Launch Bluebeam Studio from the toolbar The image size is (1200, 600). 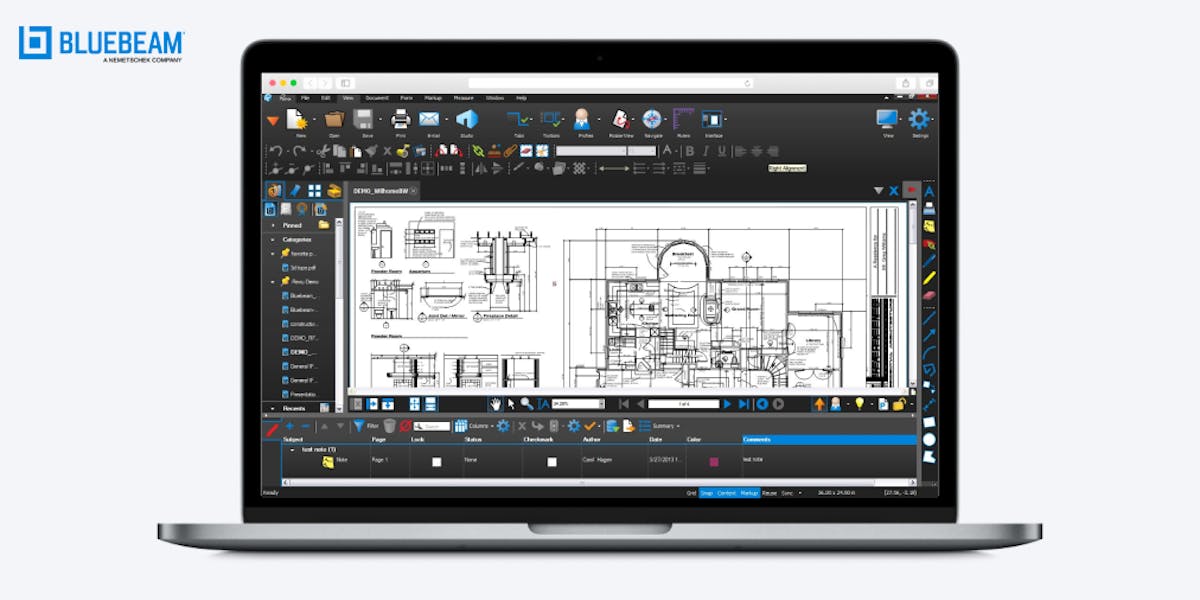point(465,118)
